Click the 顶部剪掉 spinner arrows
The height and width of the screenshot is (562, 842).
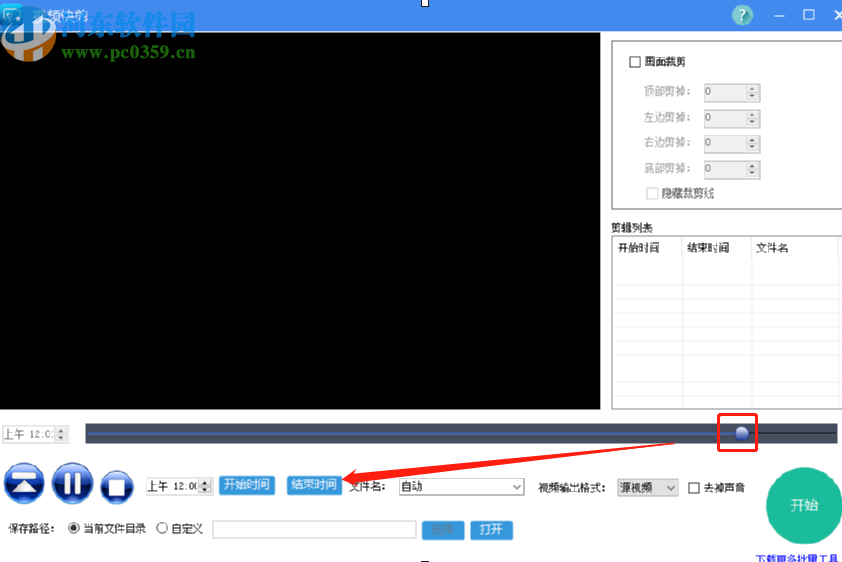752,92
